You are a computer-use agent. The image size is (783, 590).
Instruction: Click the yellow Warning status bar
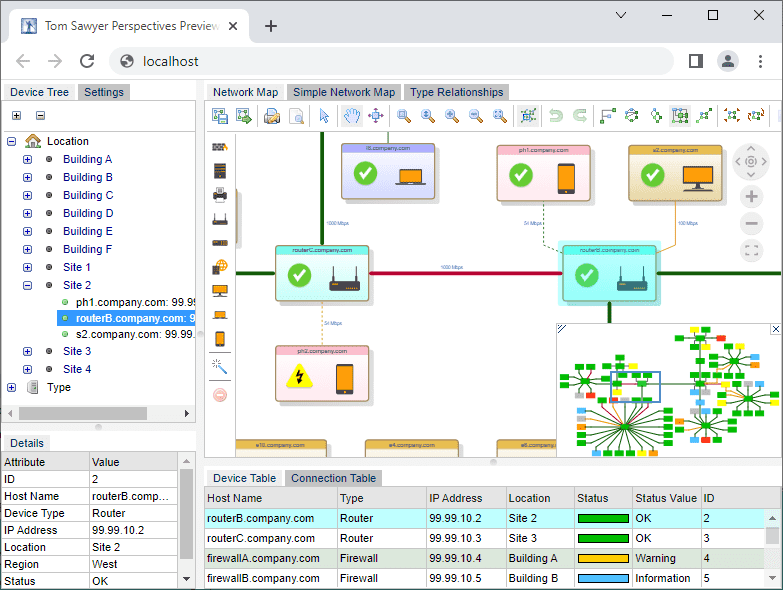click(x=603, y=558)
